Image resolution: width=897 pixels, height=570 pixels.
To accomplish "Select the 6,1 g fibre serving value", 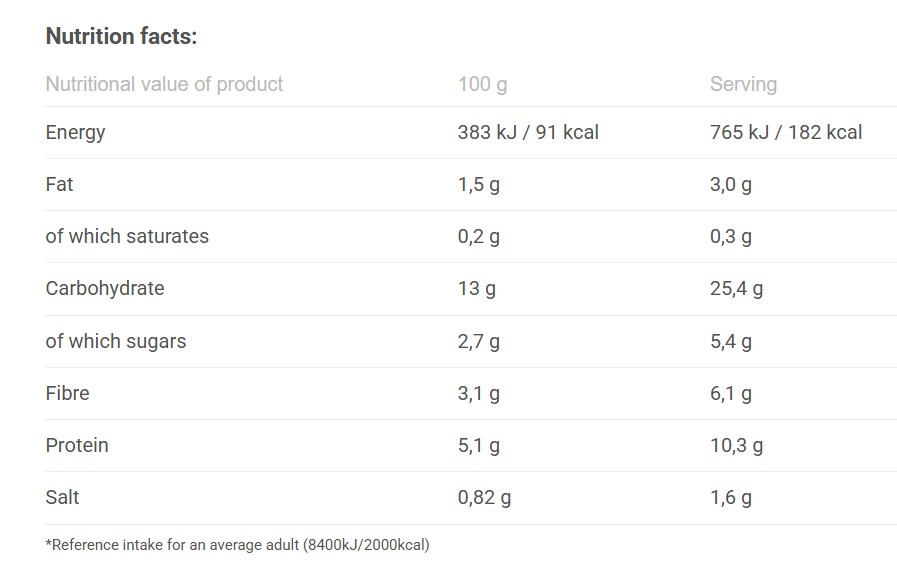I will tap(731, 394).
